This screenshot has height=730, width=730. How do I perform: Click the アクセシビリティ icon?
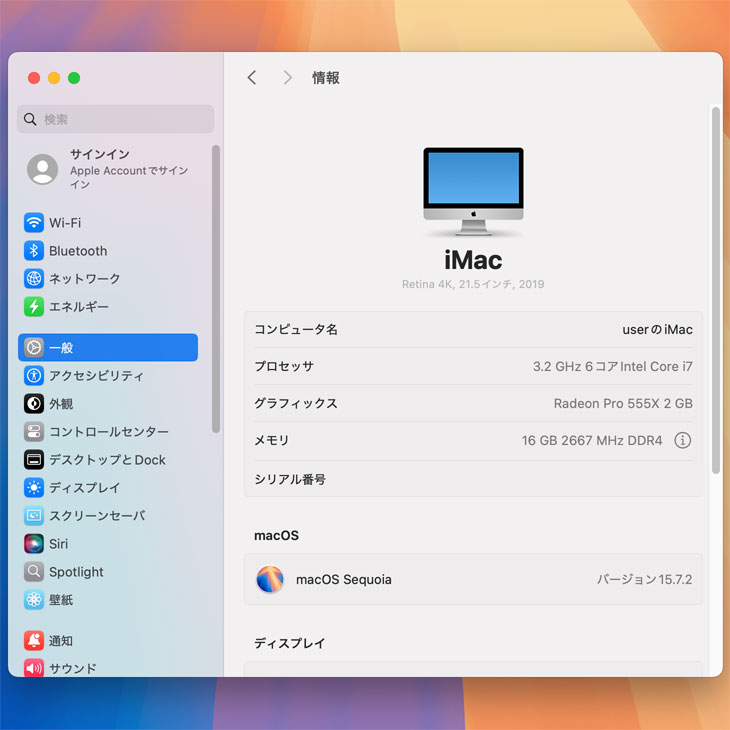point(34,376)
